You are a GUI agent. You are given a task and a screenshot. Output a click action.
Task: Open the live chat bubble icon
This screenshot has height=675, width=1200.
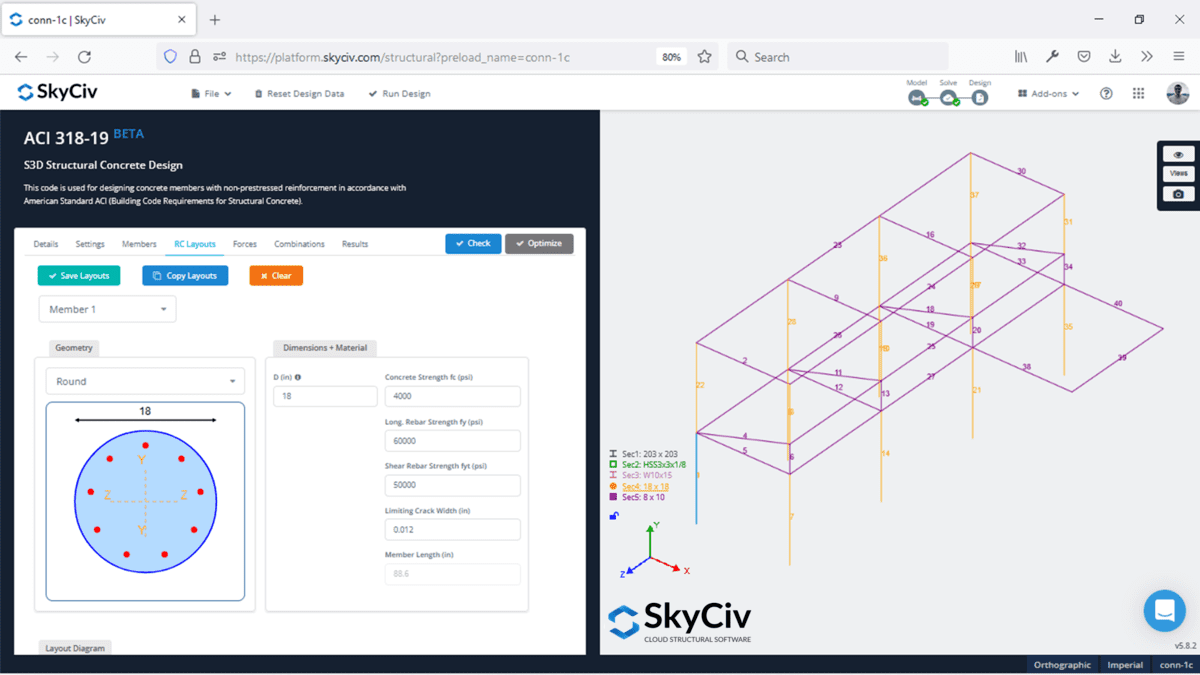coord(1164,610)
